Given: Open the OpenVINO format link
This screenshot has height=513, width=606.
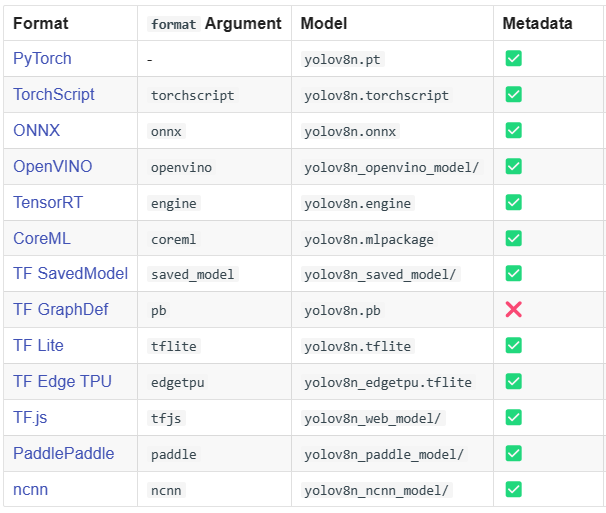Looking at the screenshot, I should pos(50,167).
